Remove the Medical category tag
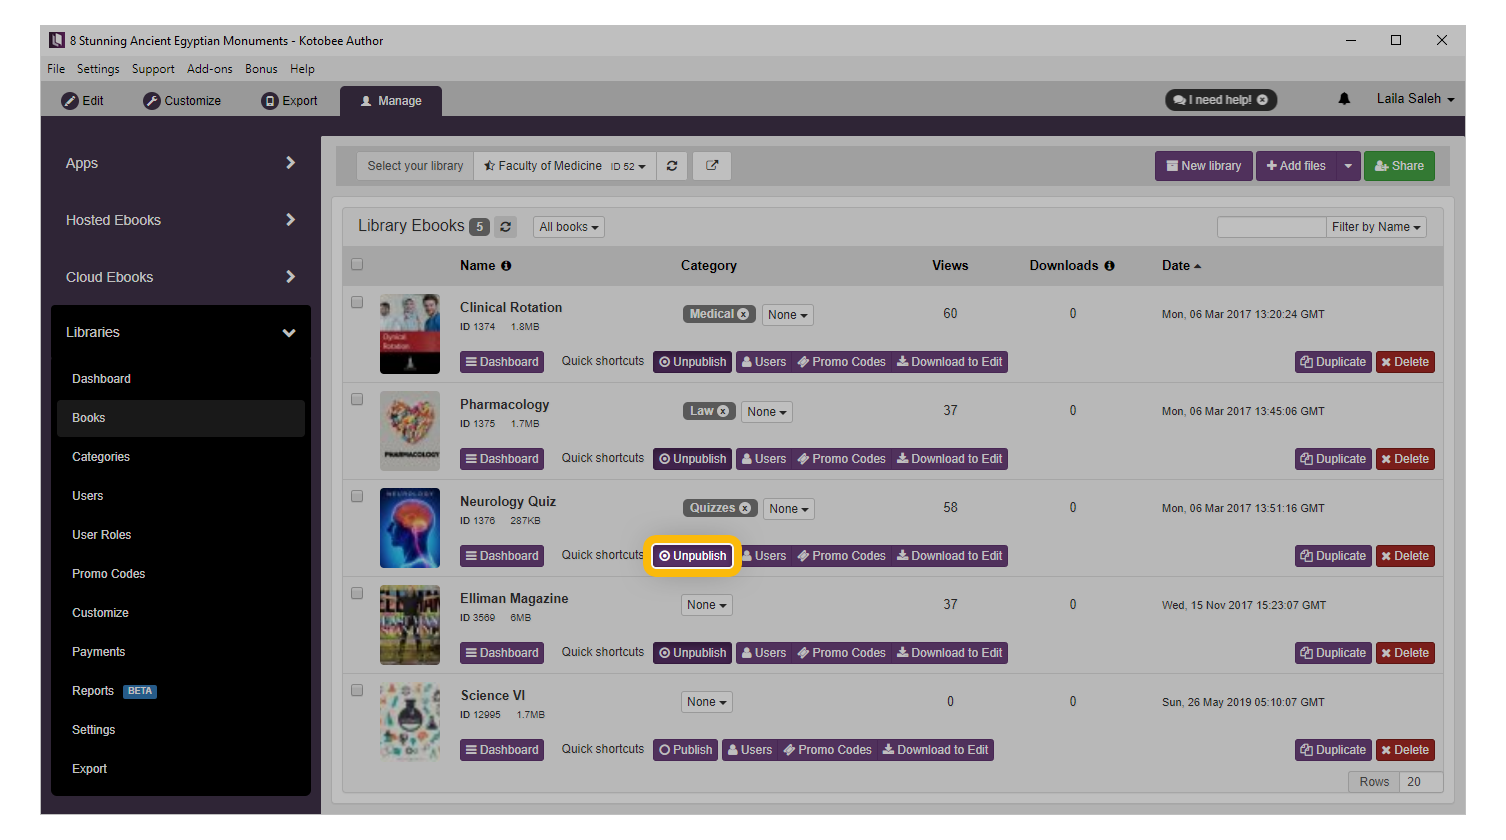Screen dimensions: 1506x840 tap(743, 314)
